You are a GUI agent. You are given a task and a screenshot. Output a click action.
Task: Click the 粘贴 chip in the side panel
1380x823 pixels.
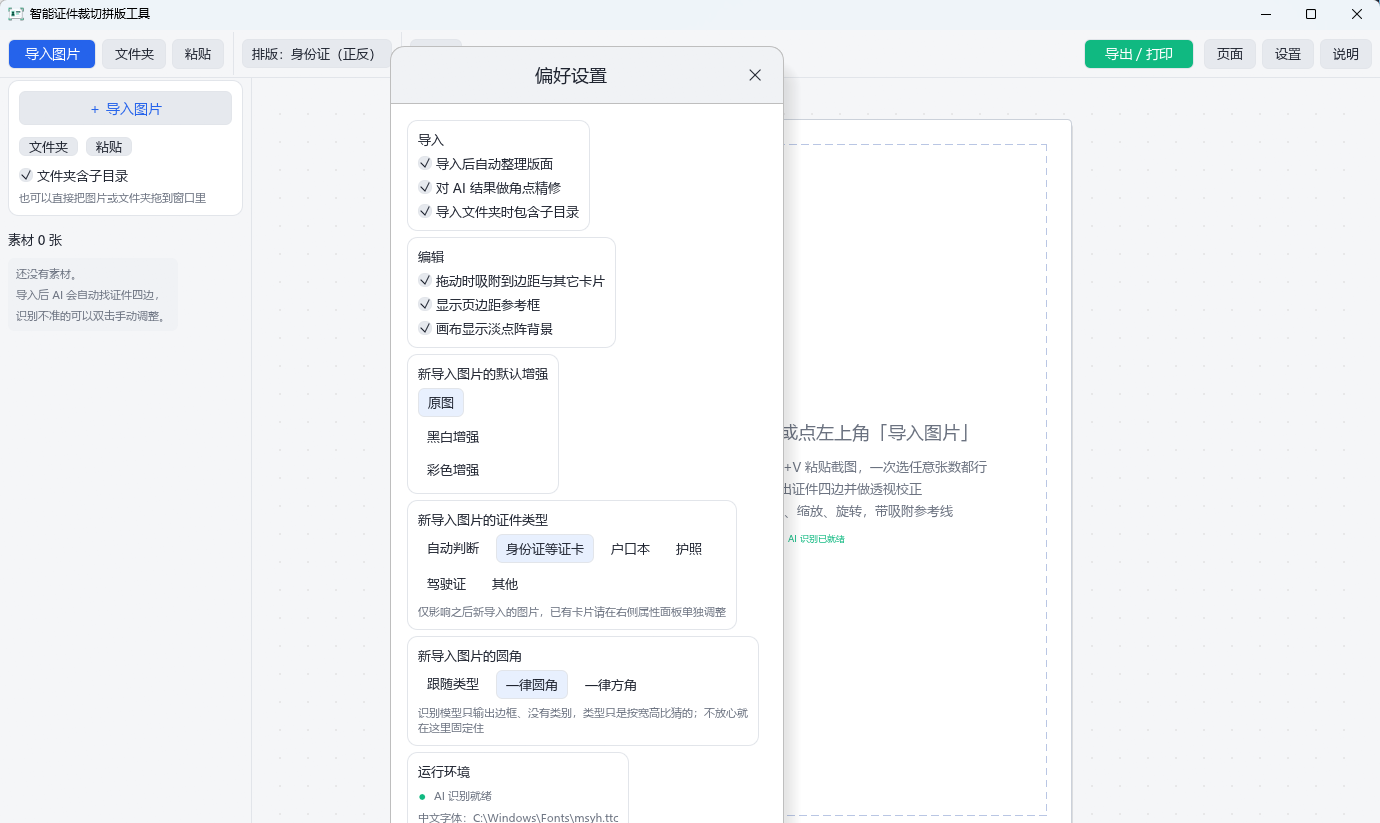click(x=109, y=147)
